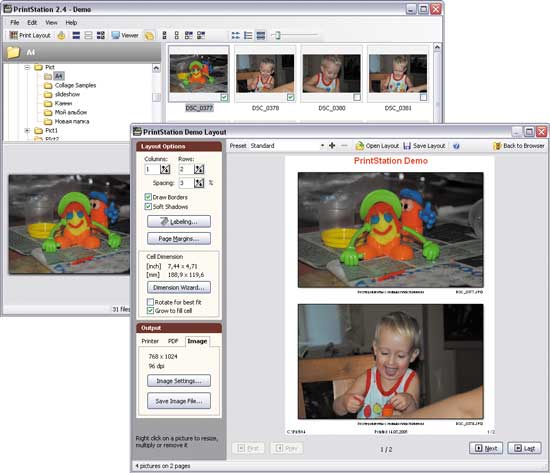The height and width of the screenshot is (473, 550).
Task: Open the Preset Standard dropdown
Action: [x=322, y=146]
